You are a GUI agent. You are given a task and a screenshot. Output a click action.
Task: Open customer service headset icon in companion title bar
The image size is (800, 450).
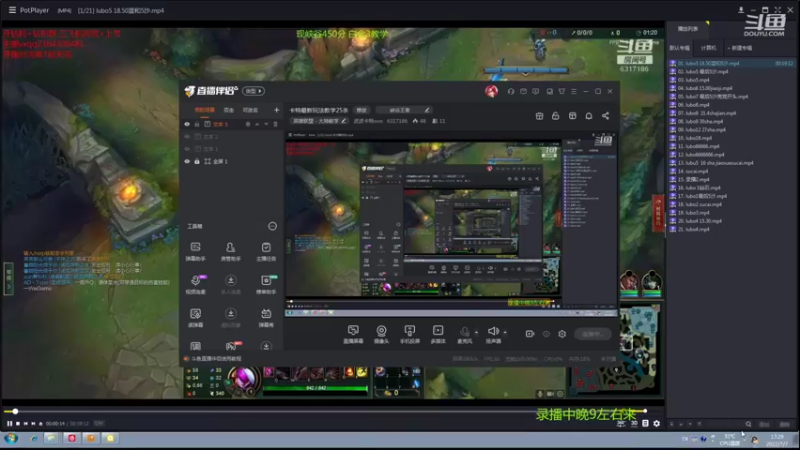[511, 91]
